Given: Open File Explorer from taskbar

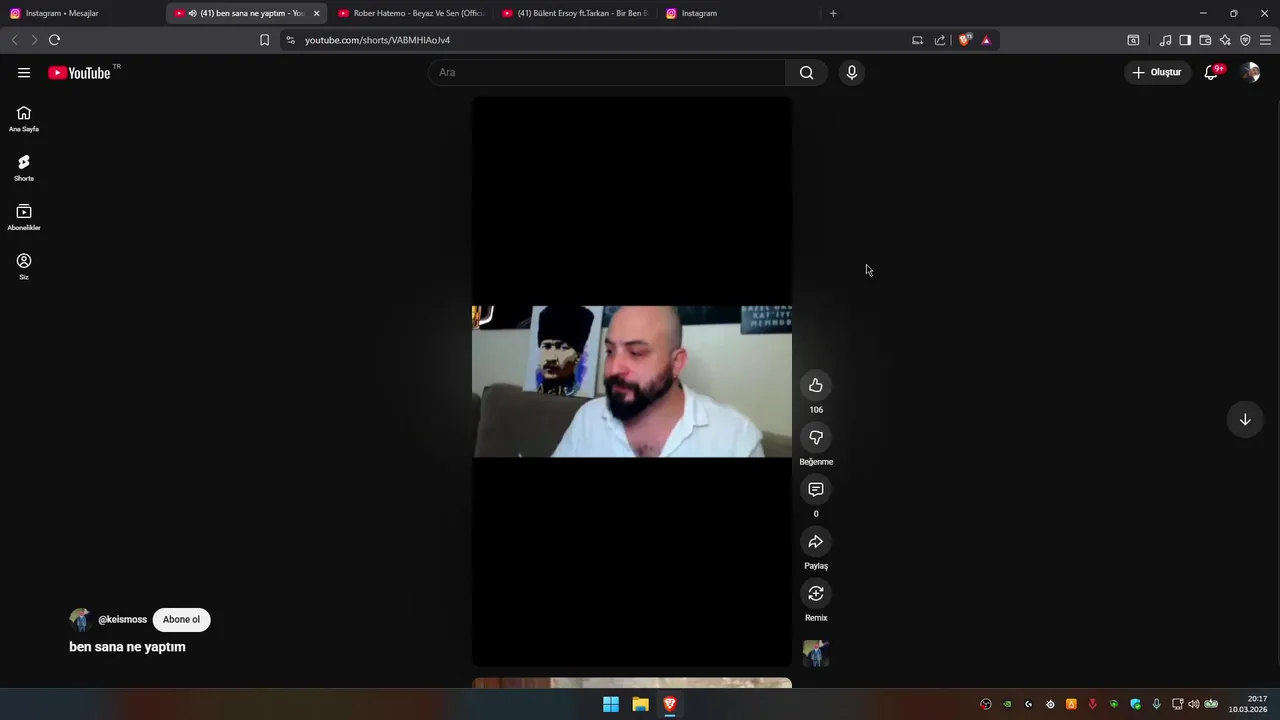Looking at the screenshot, I should pos(640,704).
